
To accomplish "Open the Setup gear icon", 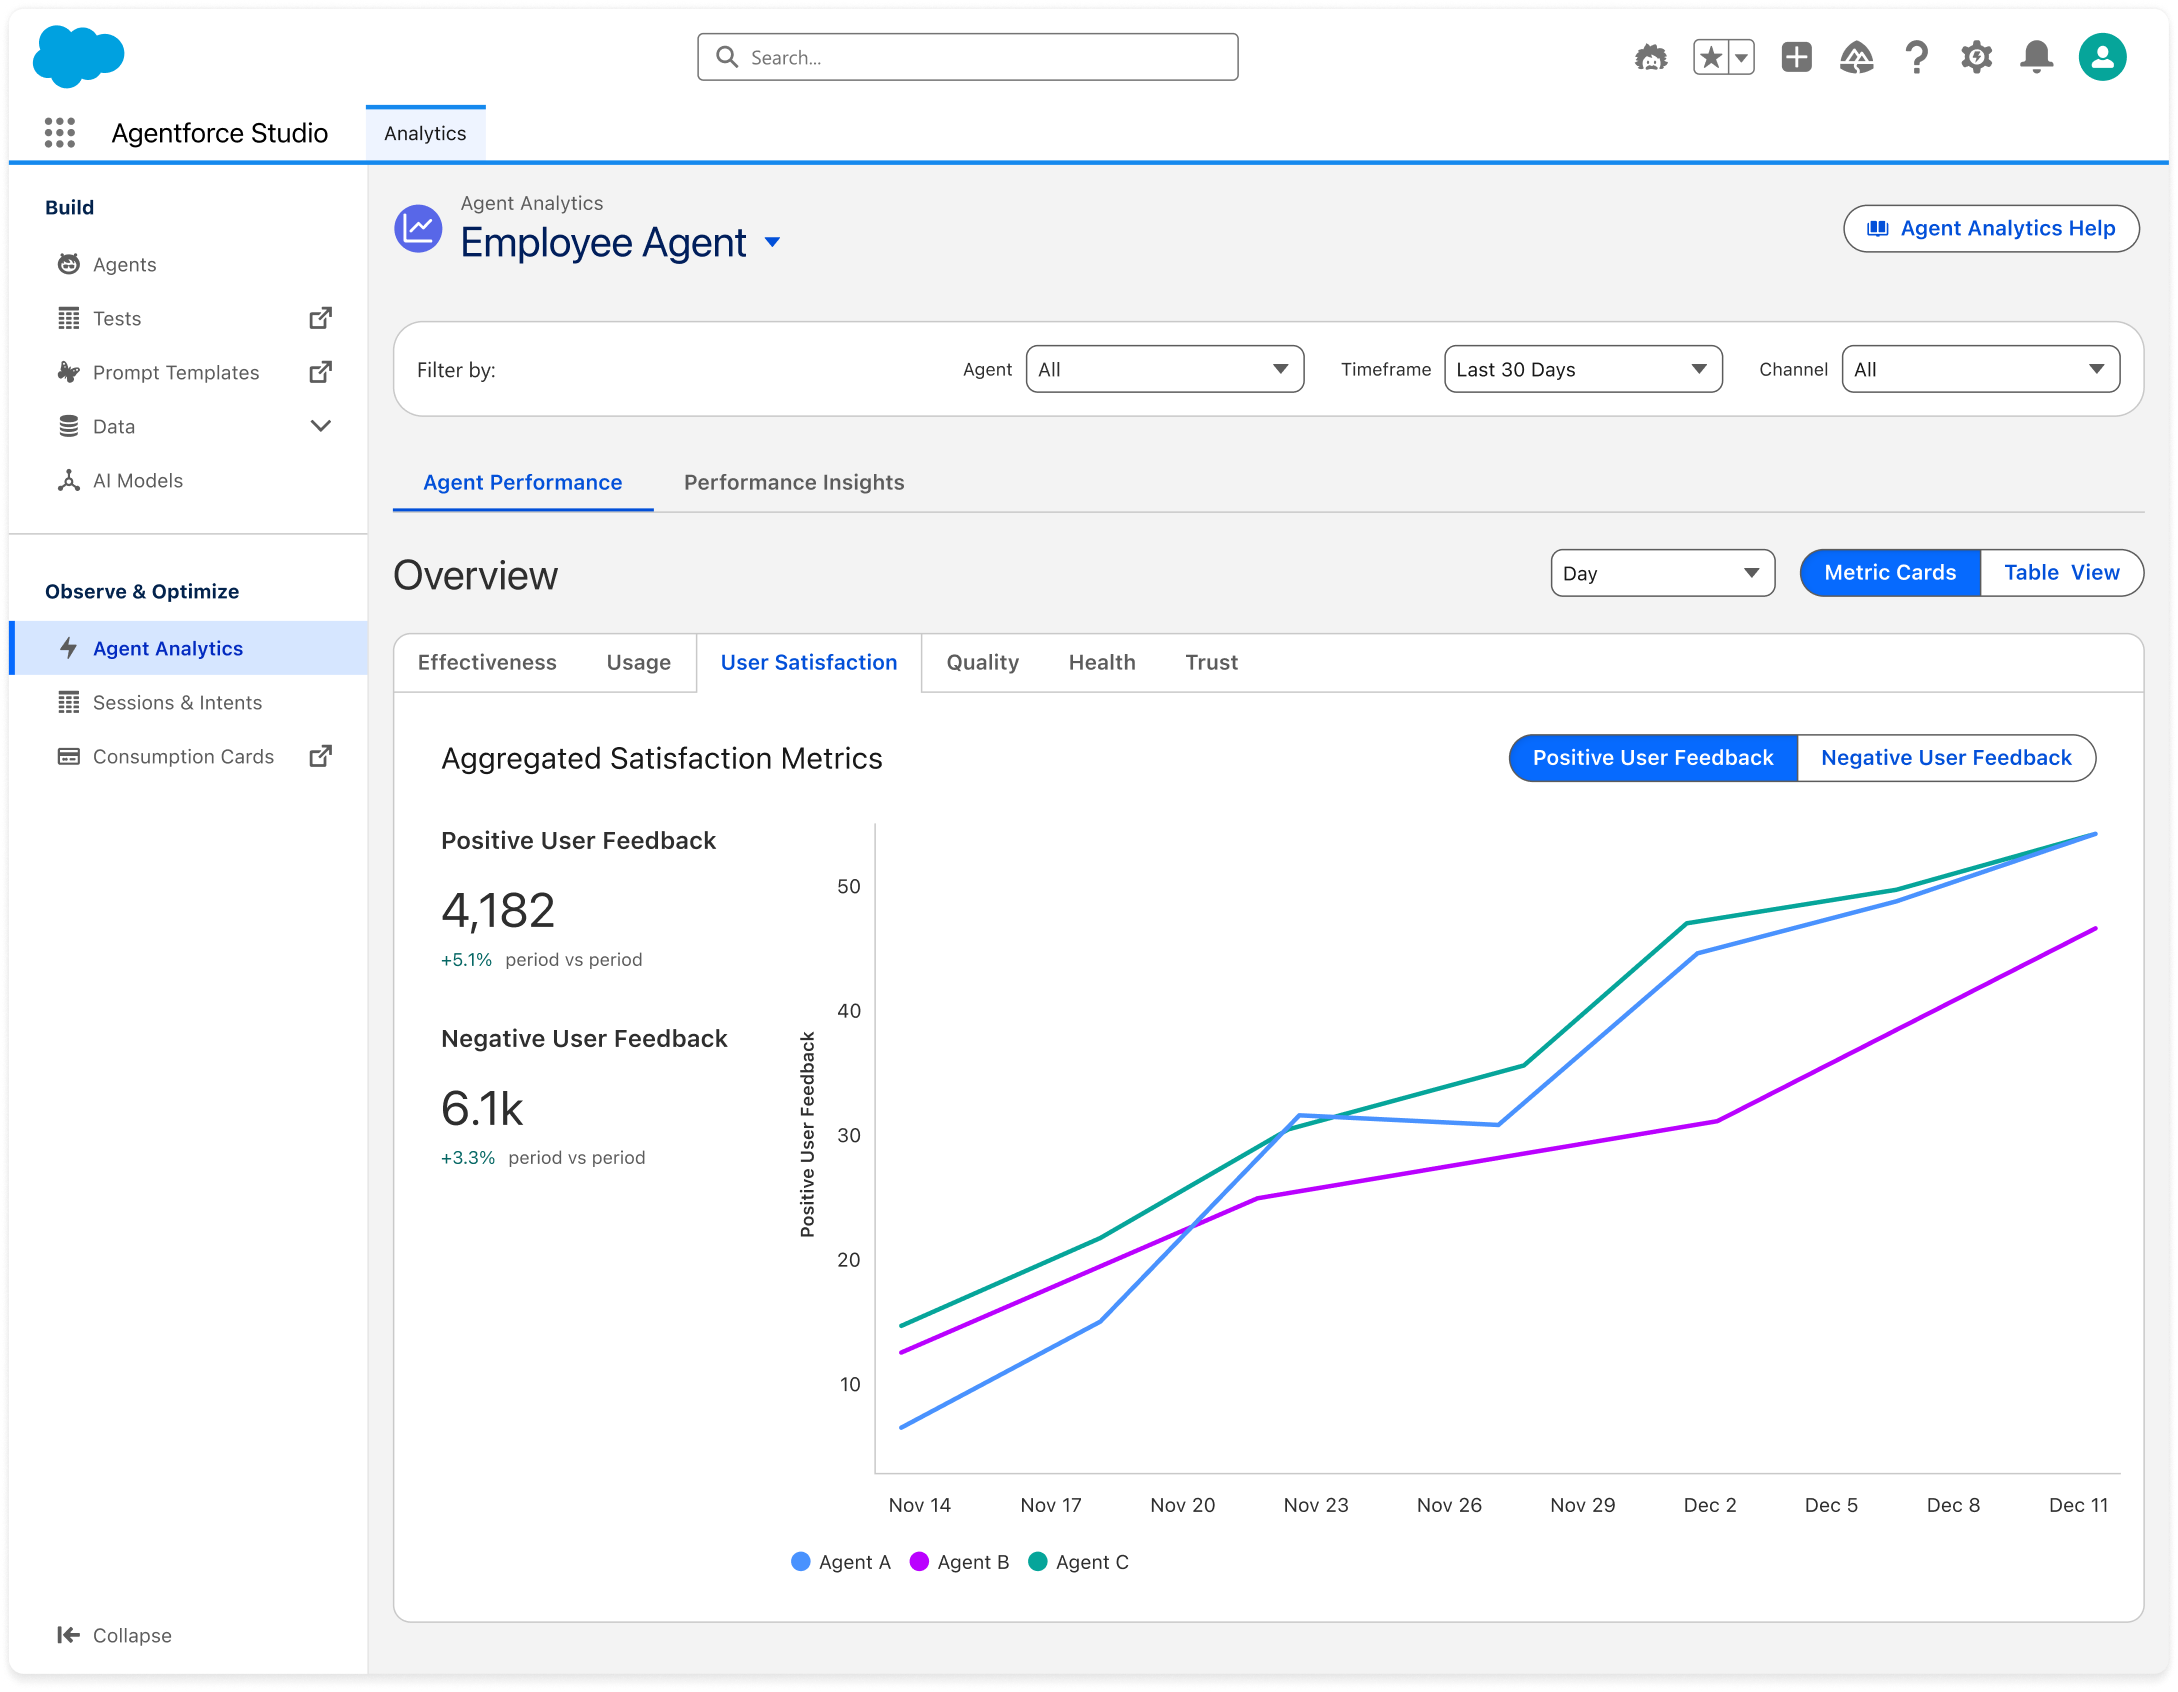I will point(1976,57).
